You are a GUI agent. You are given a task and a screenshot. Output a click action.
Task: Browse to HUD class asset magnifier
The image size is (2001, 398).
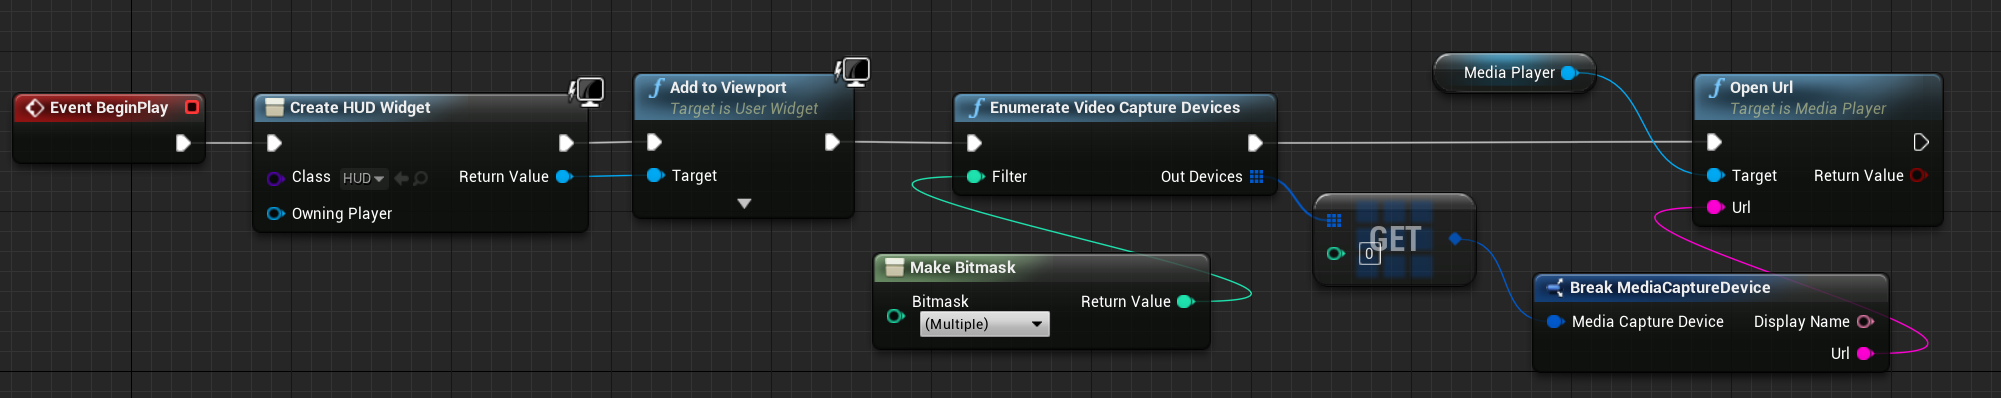[x=421, y=178]
